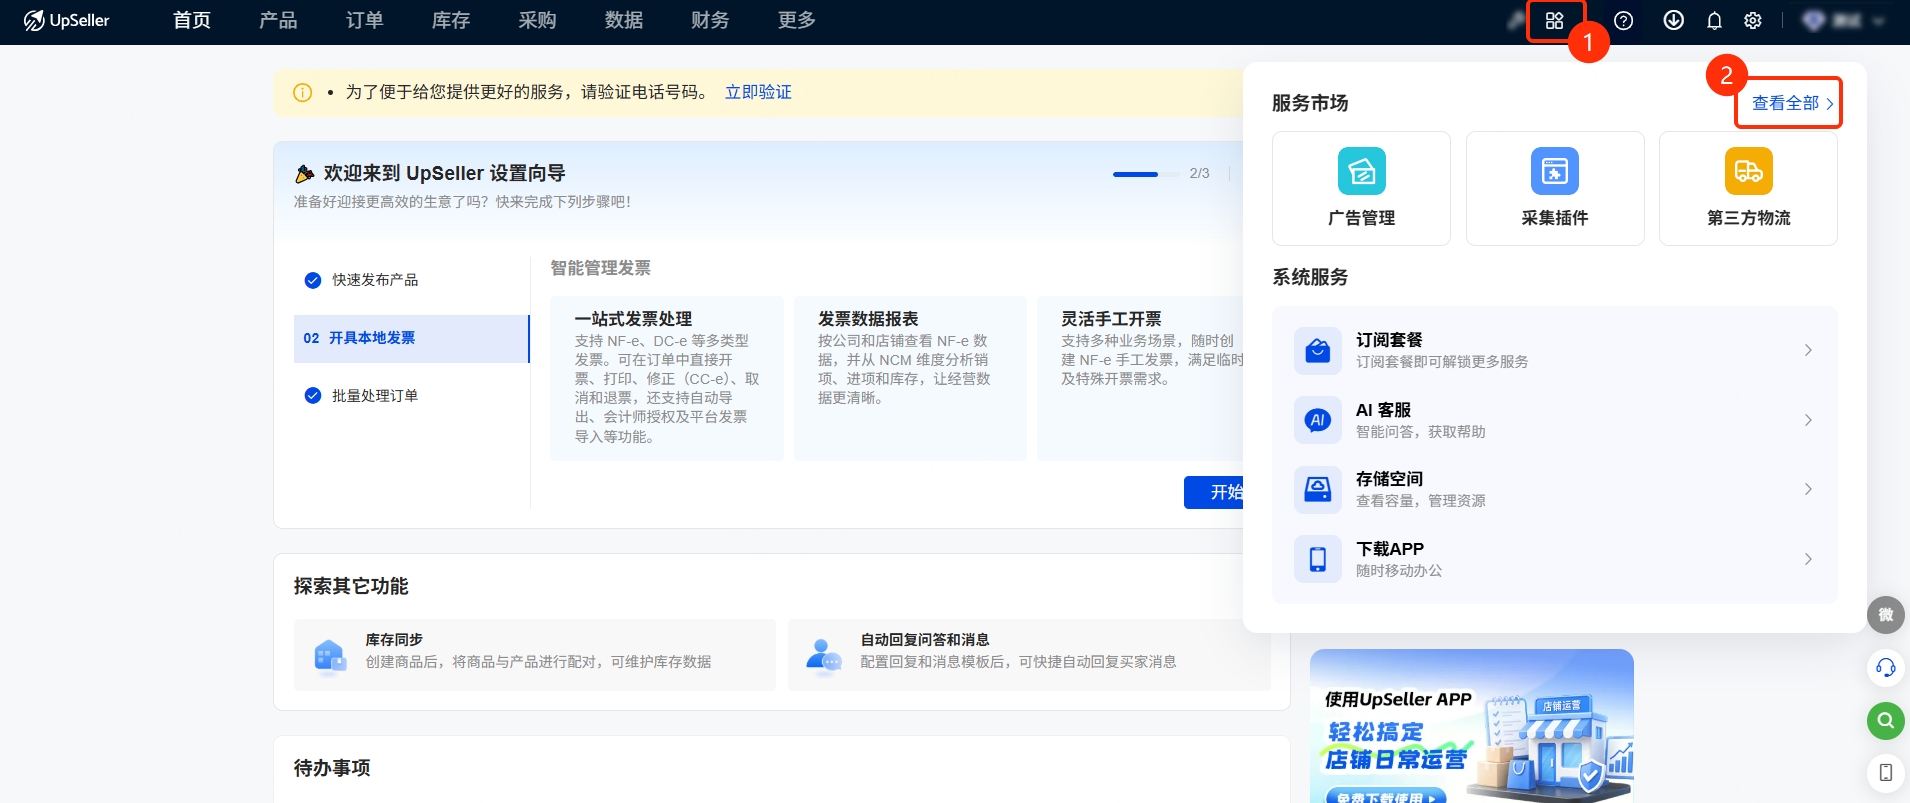The image size is (1910, 803).
Task: Open the 库存 menu
Action: 451,21
